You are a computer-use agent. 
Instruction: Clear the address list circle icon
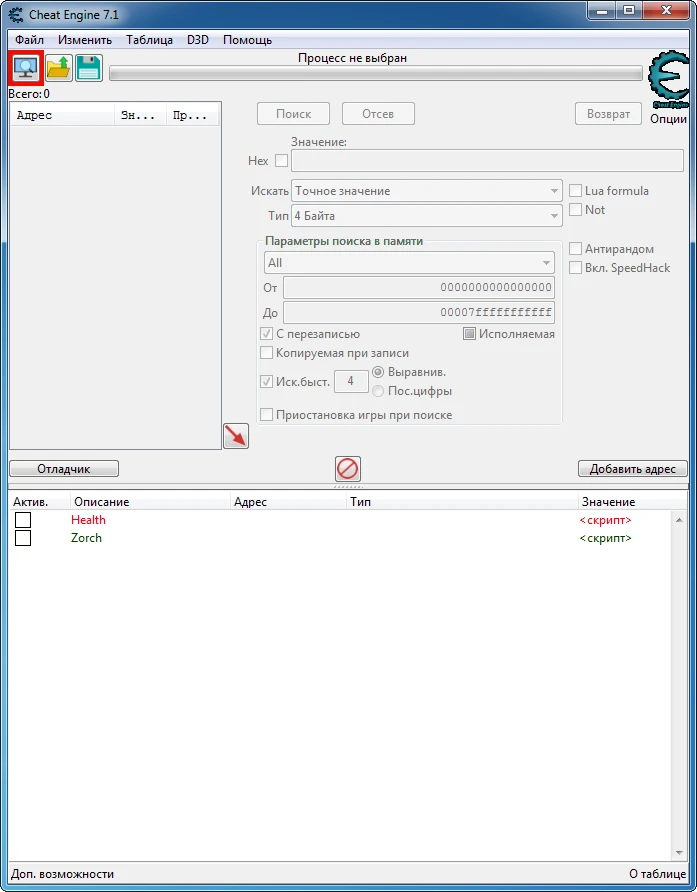pos(348,469)
